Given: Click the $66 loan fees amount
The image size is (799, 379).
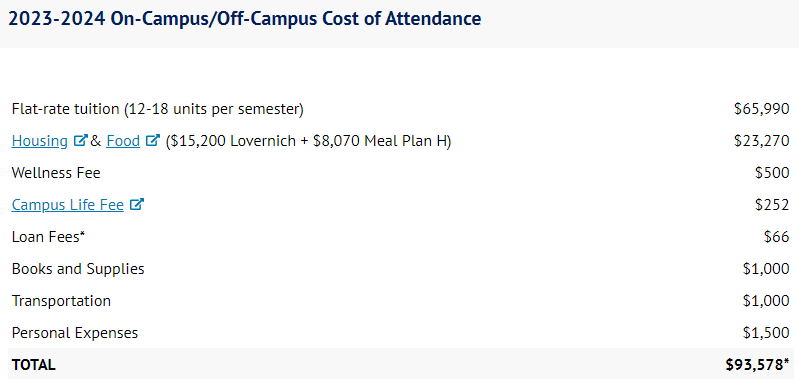Looking at the screenshot, I should (x=777, y=237).
